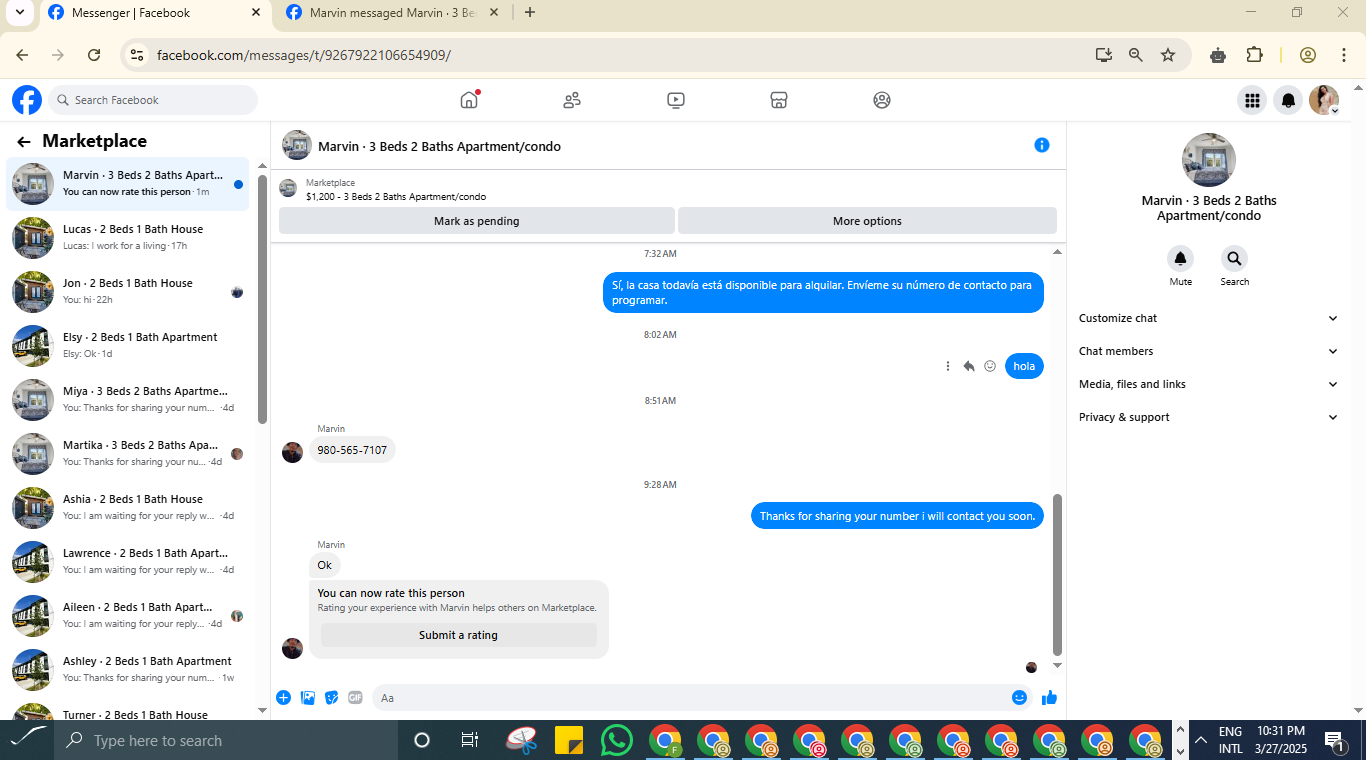Attach a file with the photo icon

(308, 698)
